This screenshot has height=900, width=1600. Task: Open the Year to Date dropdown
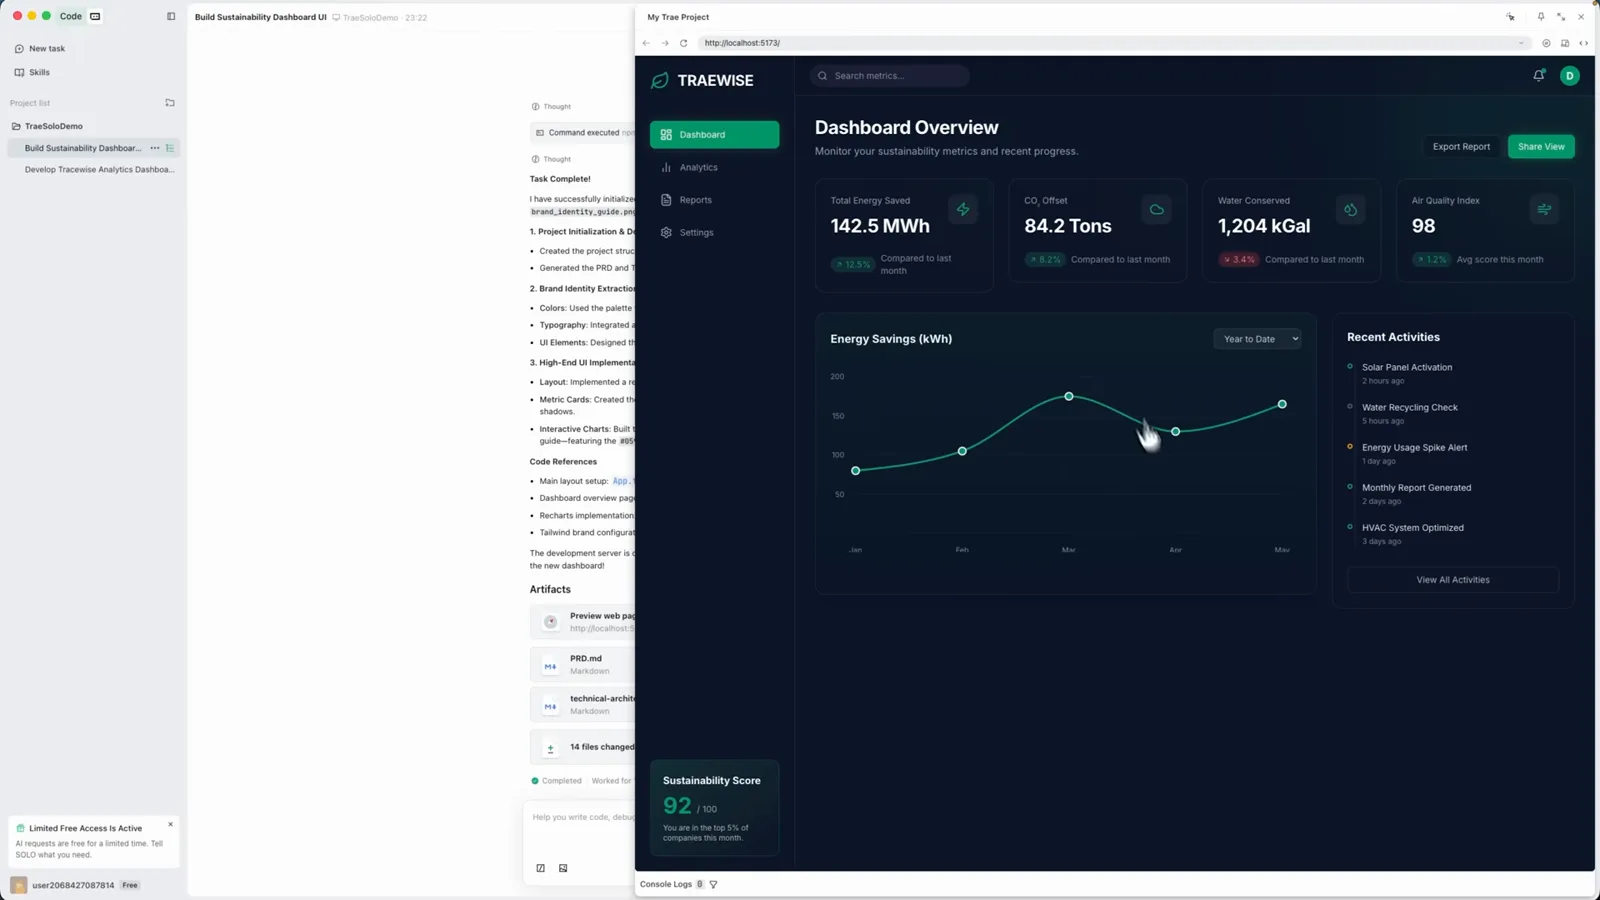[1257, 339]
